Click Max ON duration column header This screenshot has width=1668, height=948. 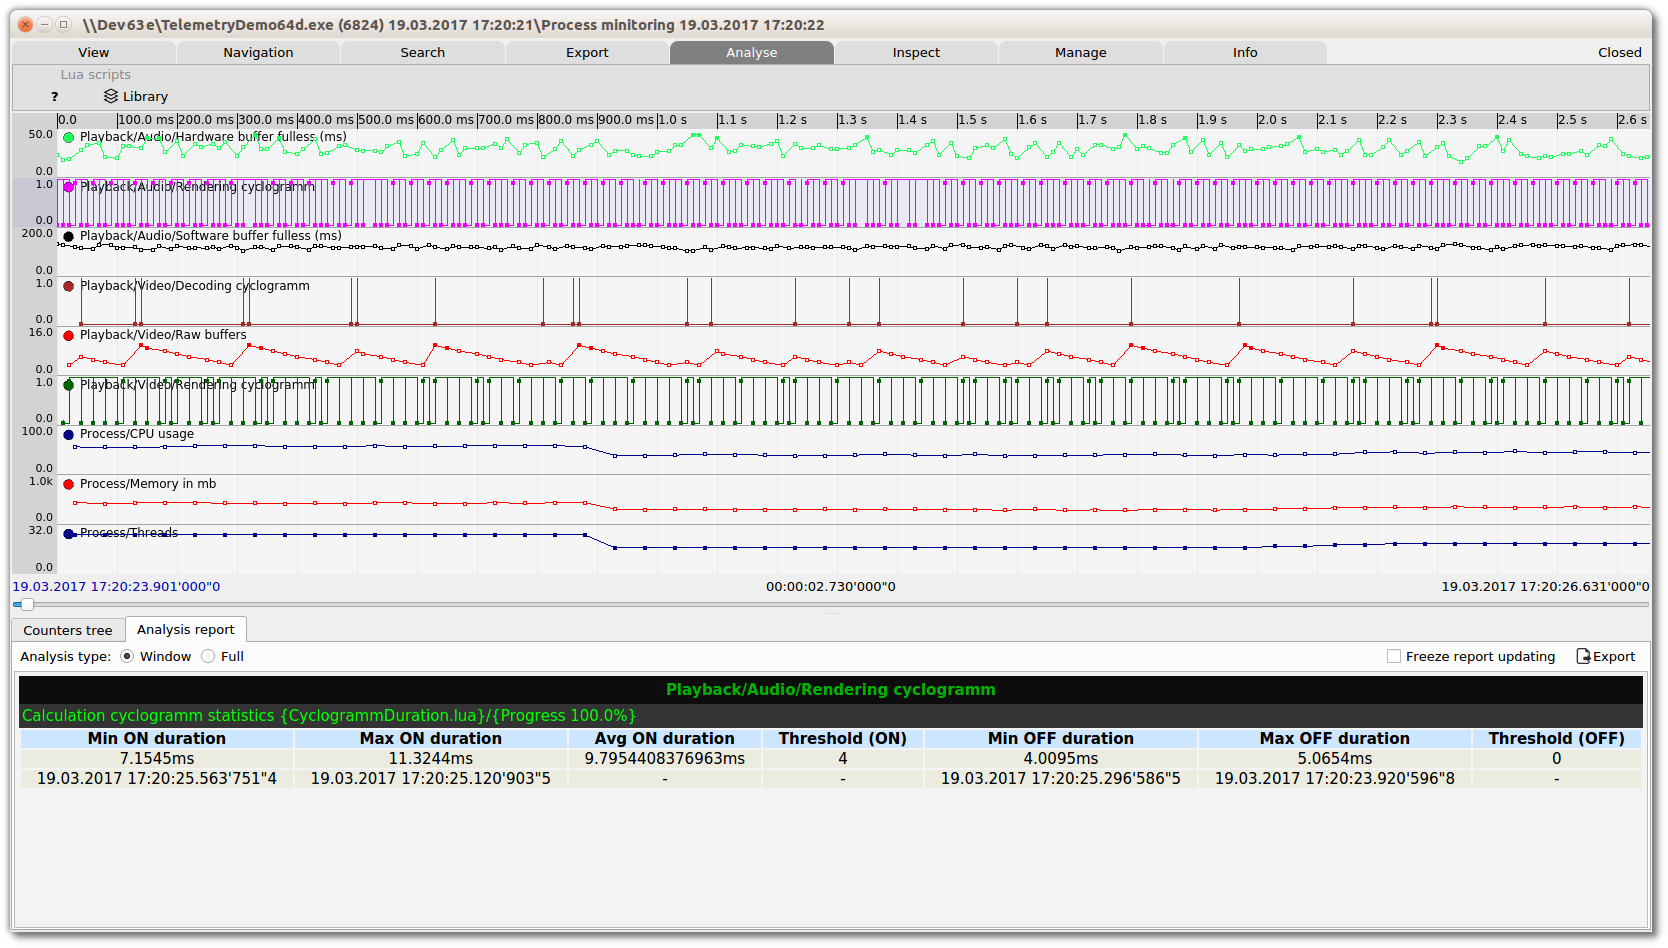pos(431,739)
